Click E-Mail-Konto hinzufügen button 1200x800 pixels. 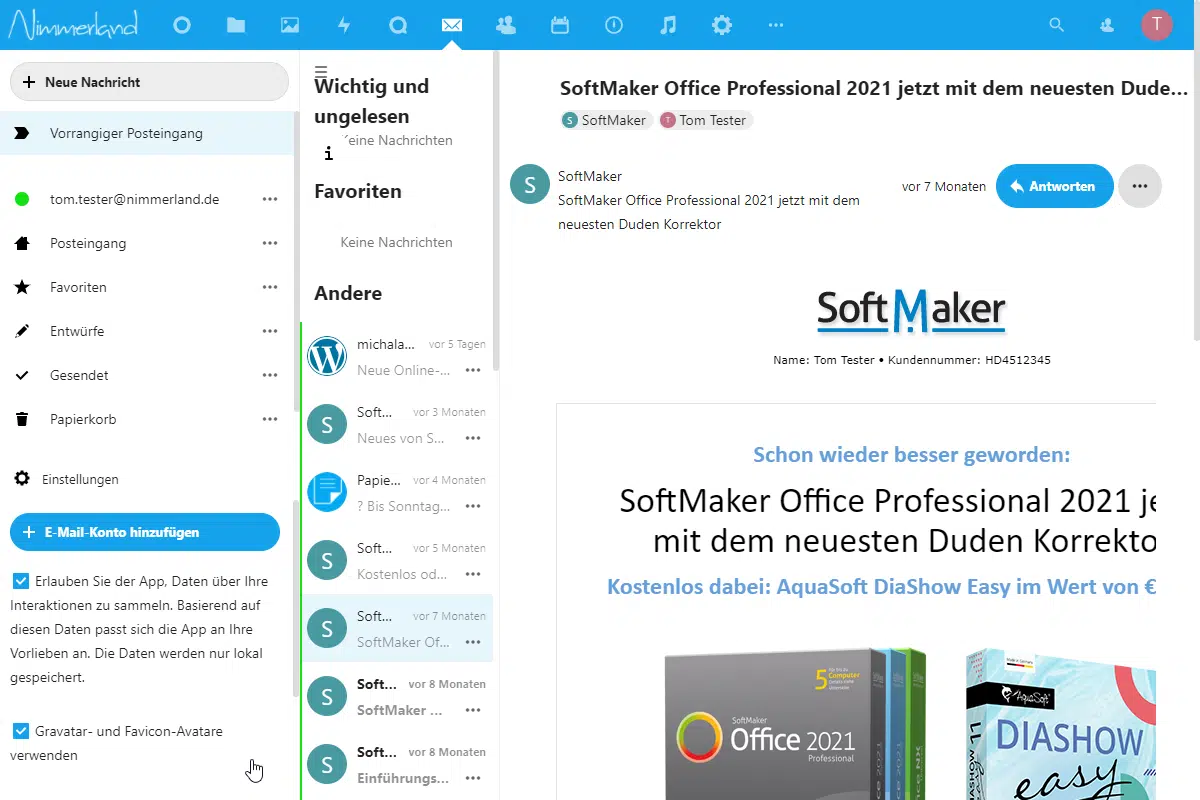pos(145,532)
